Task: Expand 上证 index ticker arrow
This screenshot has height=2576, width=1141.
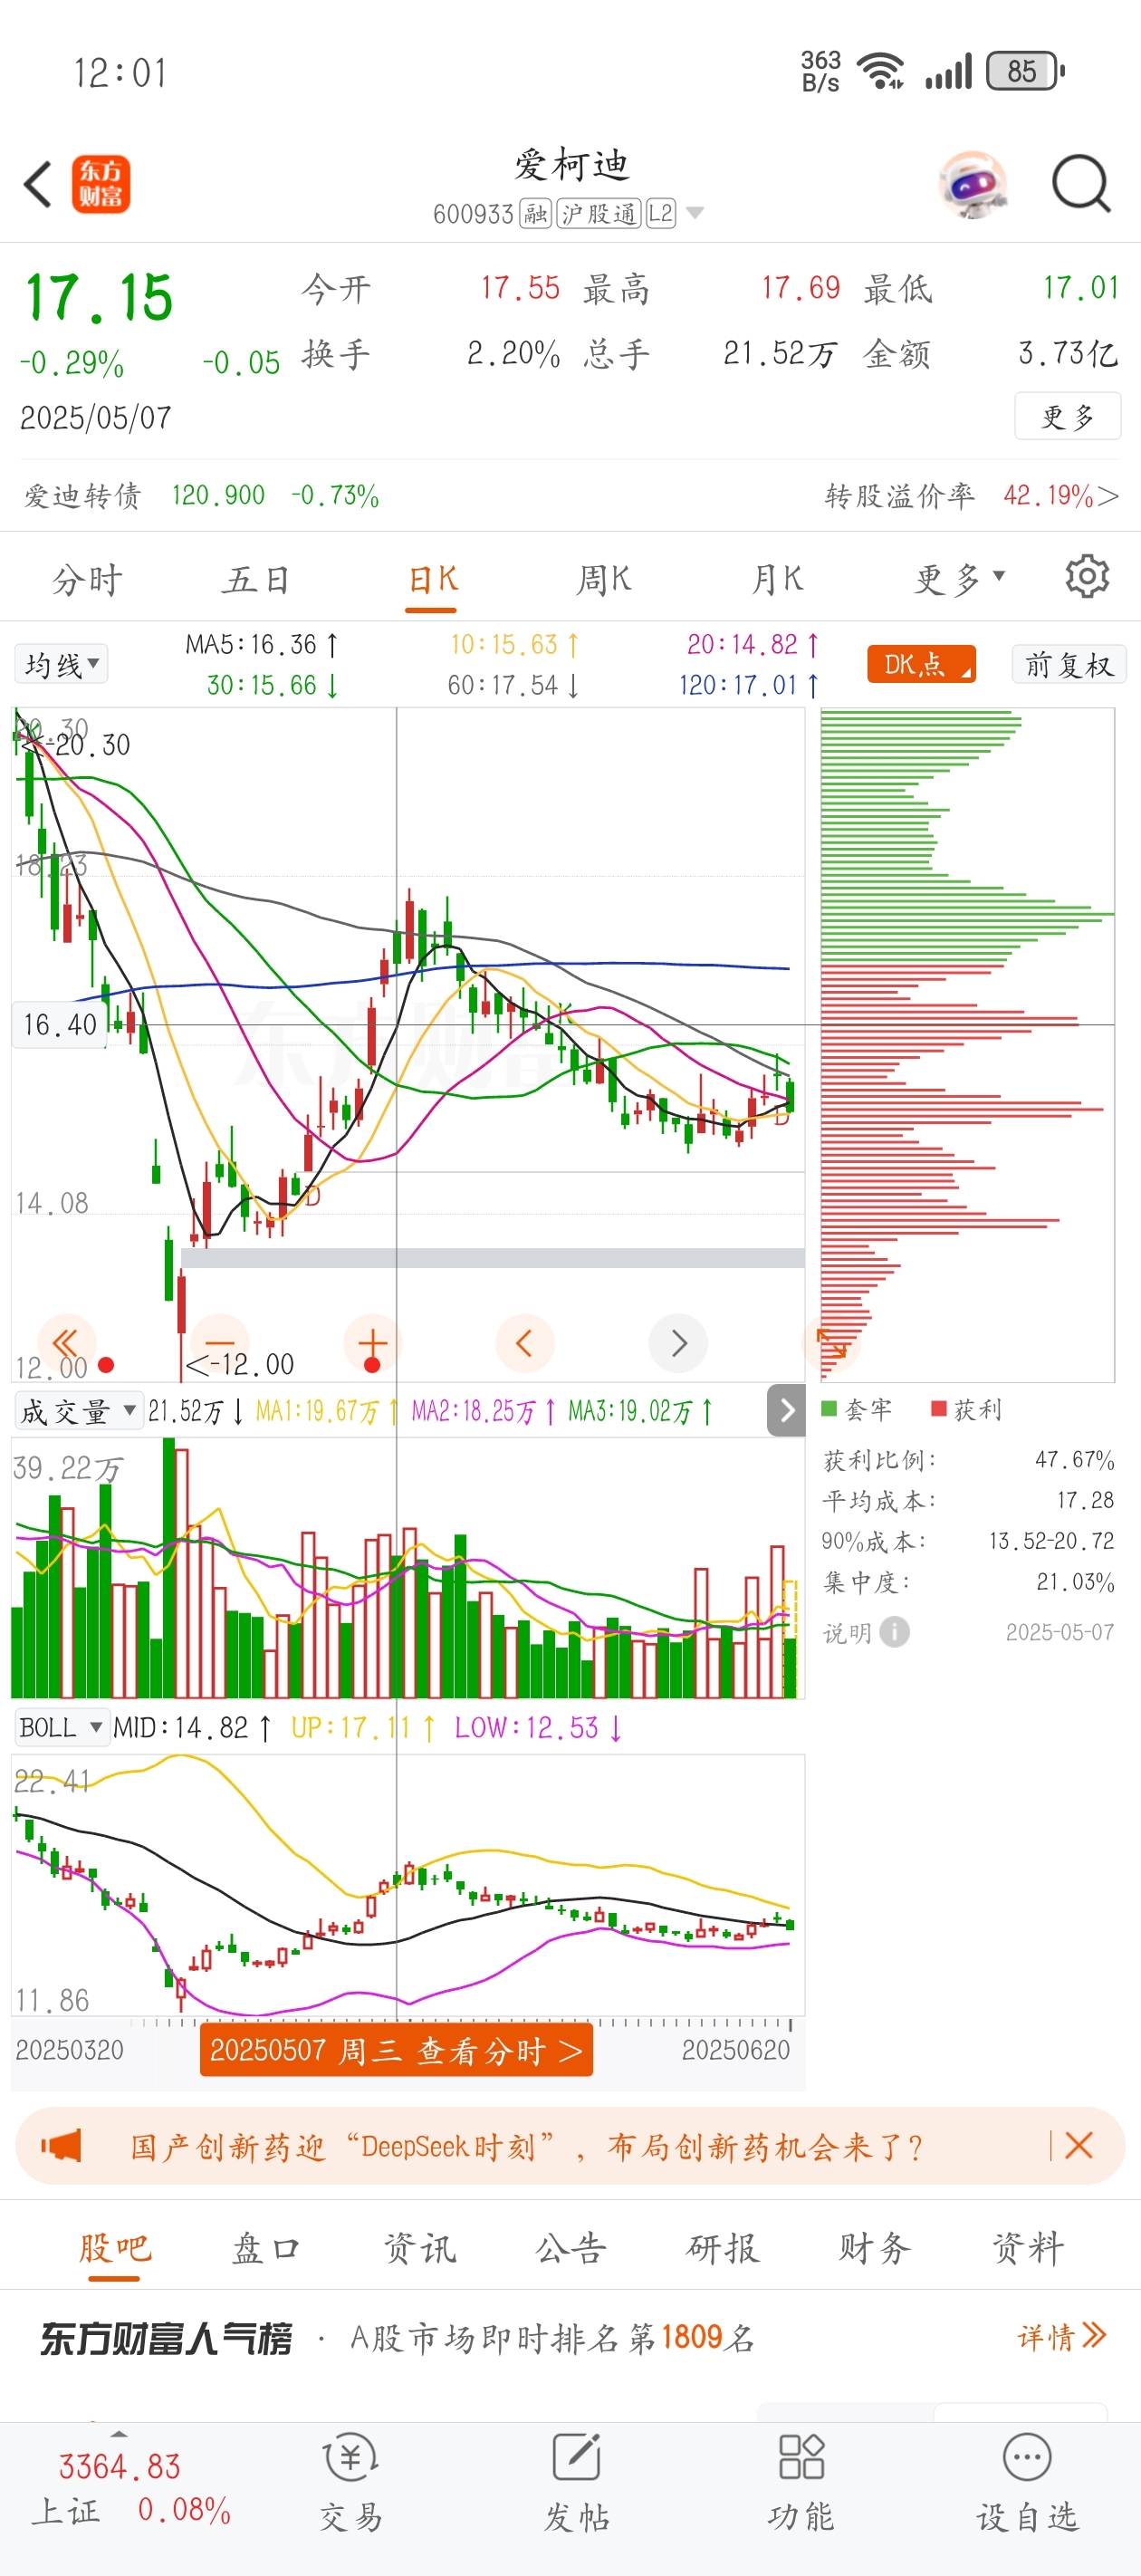Action: click(x=119, y=2432)
